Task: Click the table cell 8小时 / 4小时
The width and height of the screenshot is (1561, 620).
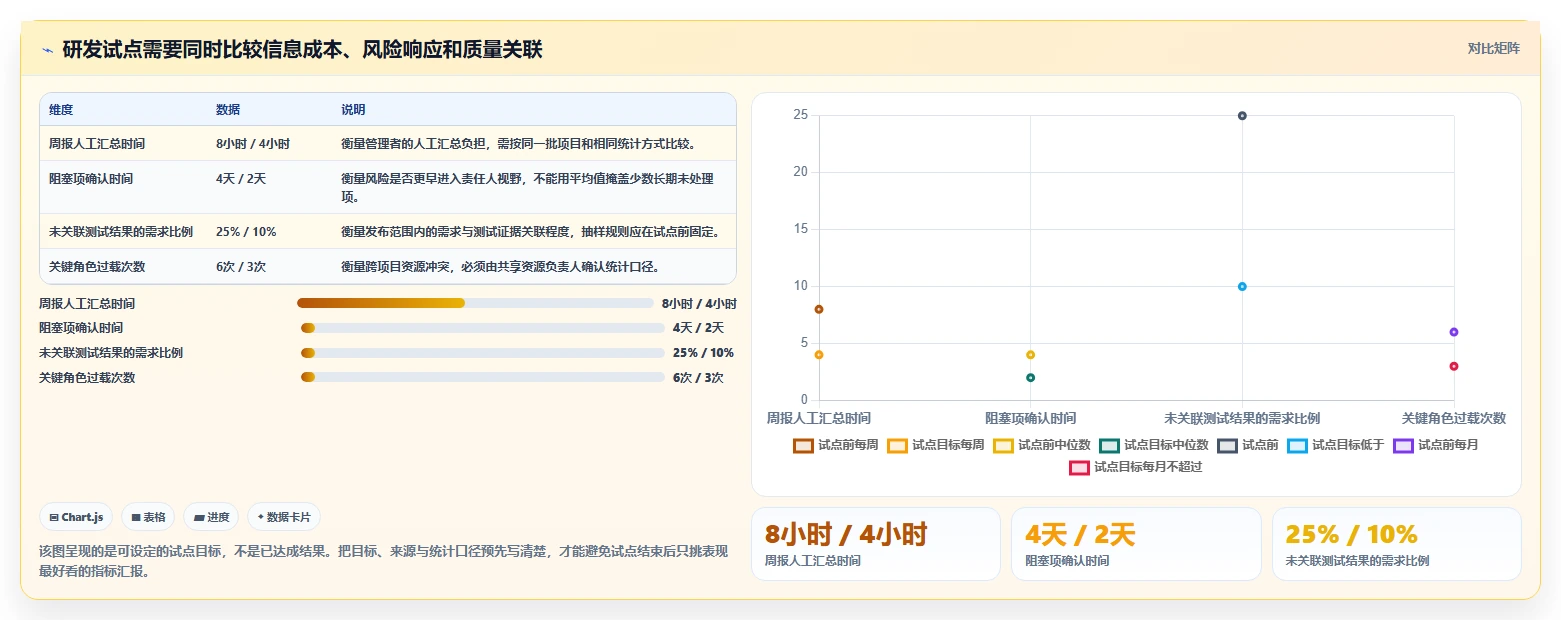Action: [x=253, y=144]
